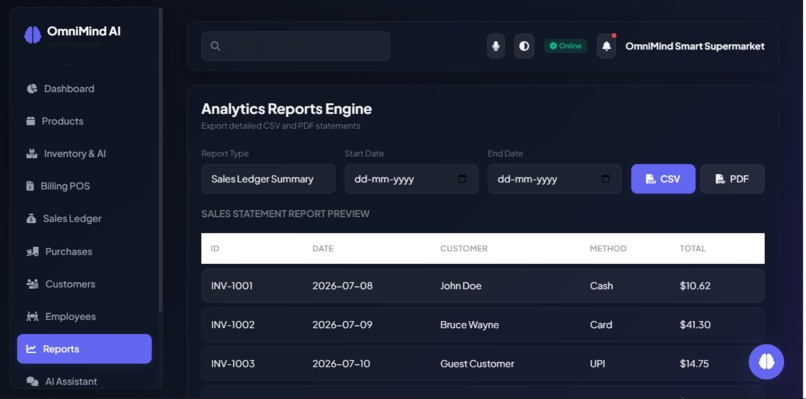This screenshot has width=806, height=399.
Task: Export report with PDF button
Action: 732,179
